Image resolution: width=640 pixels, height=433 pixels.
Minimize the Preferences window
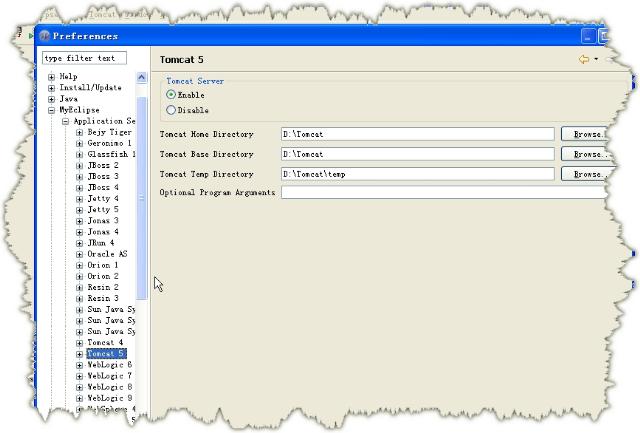(588, 36)
